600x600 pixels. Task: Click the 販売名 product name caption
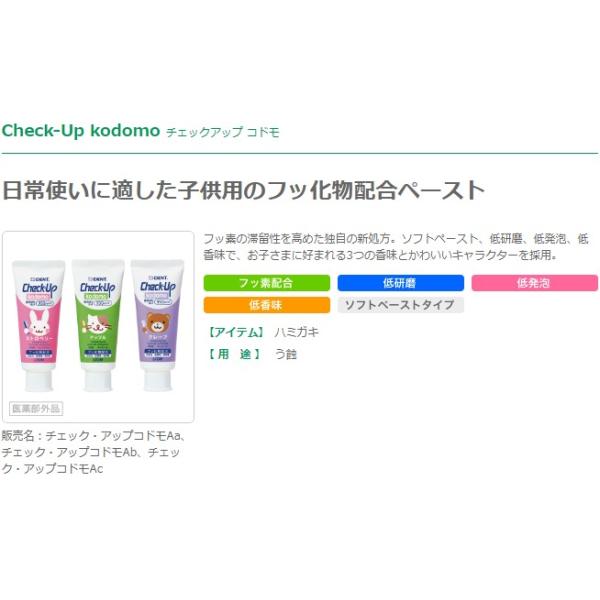pyautogui.click(x=94, y=452)
